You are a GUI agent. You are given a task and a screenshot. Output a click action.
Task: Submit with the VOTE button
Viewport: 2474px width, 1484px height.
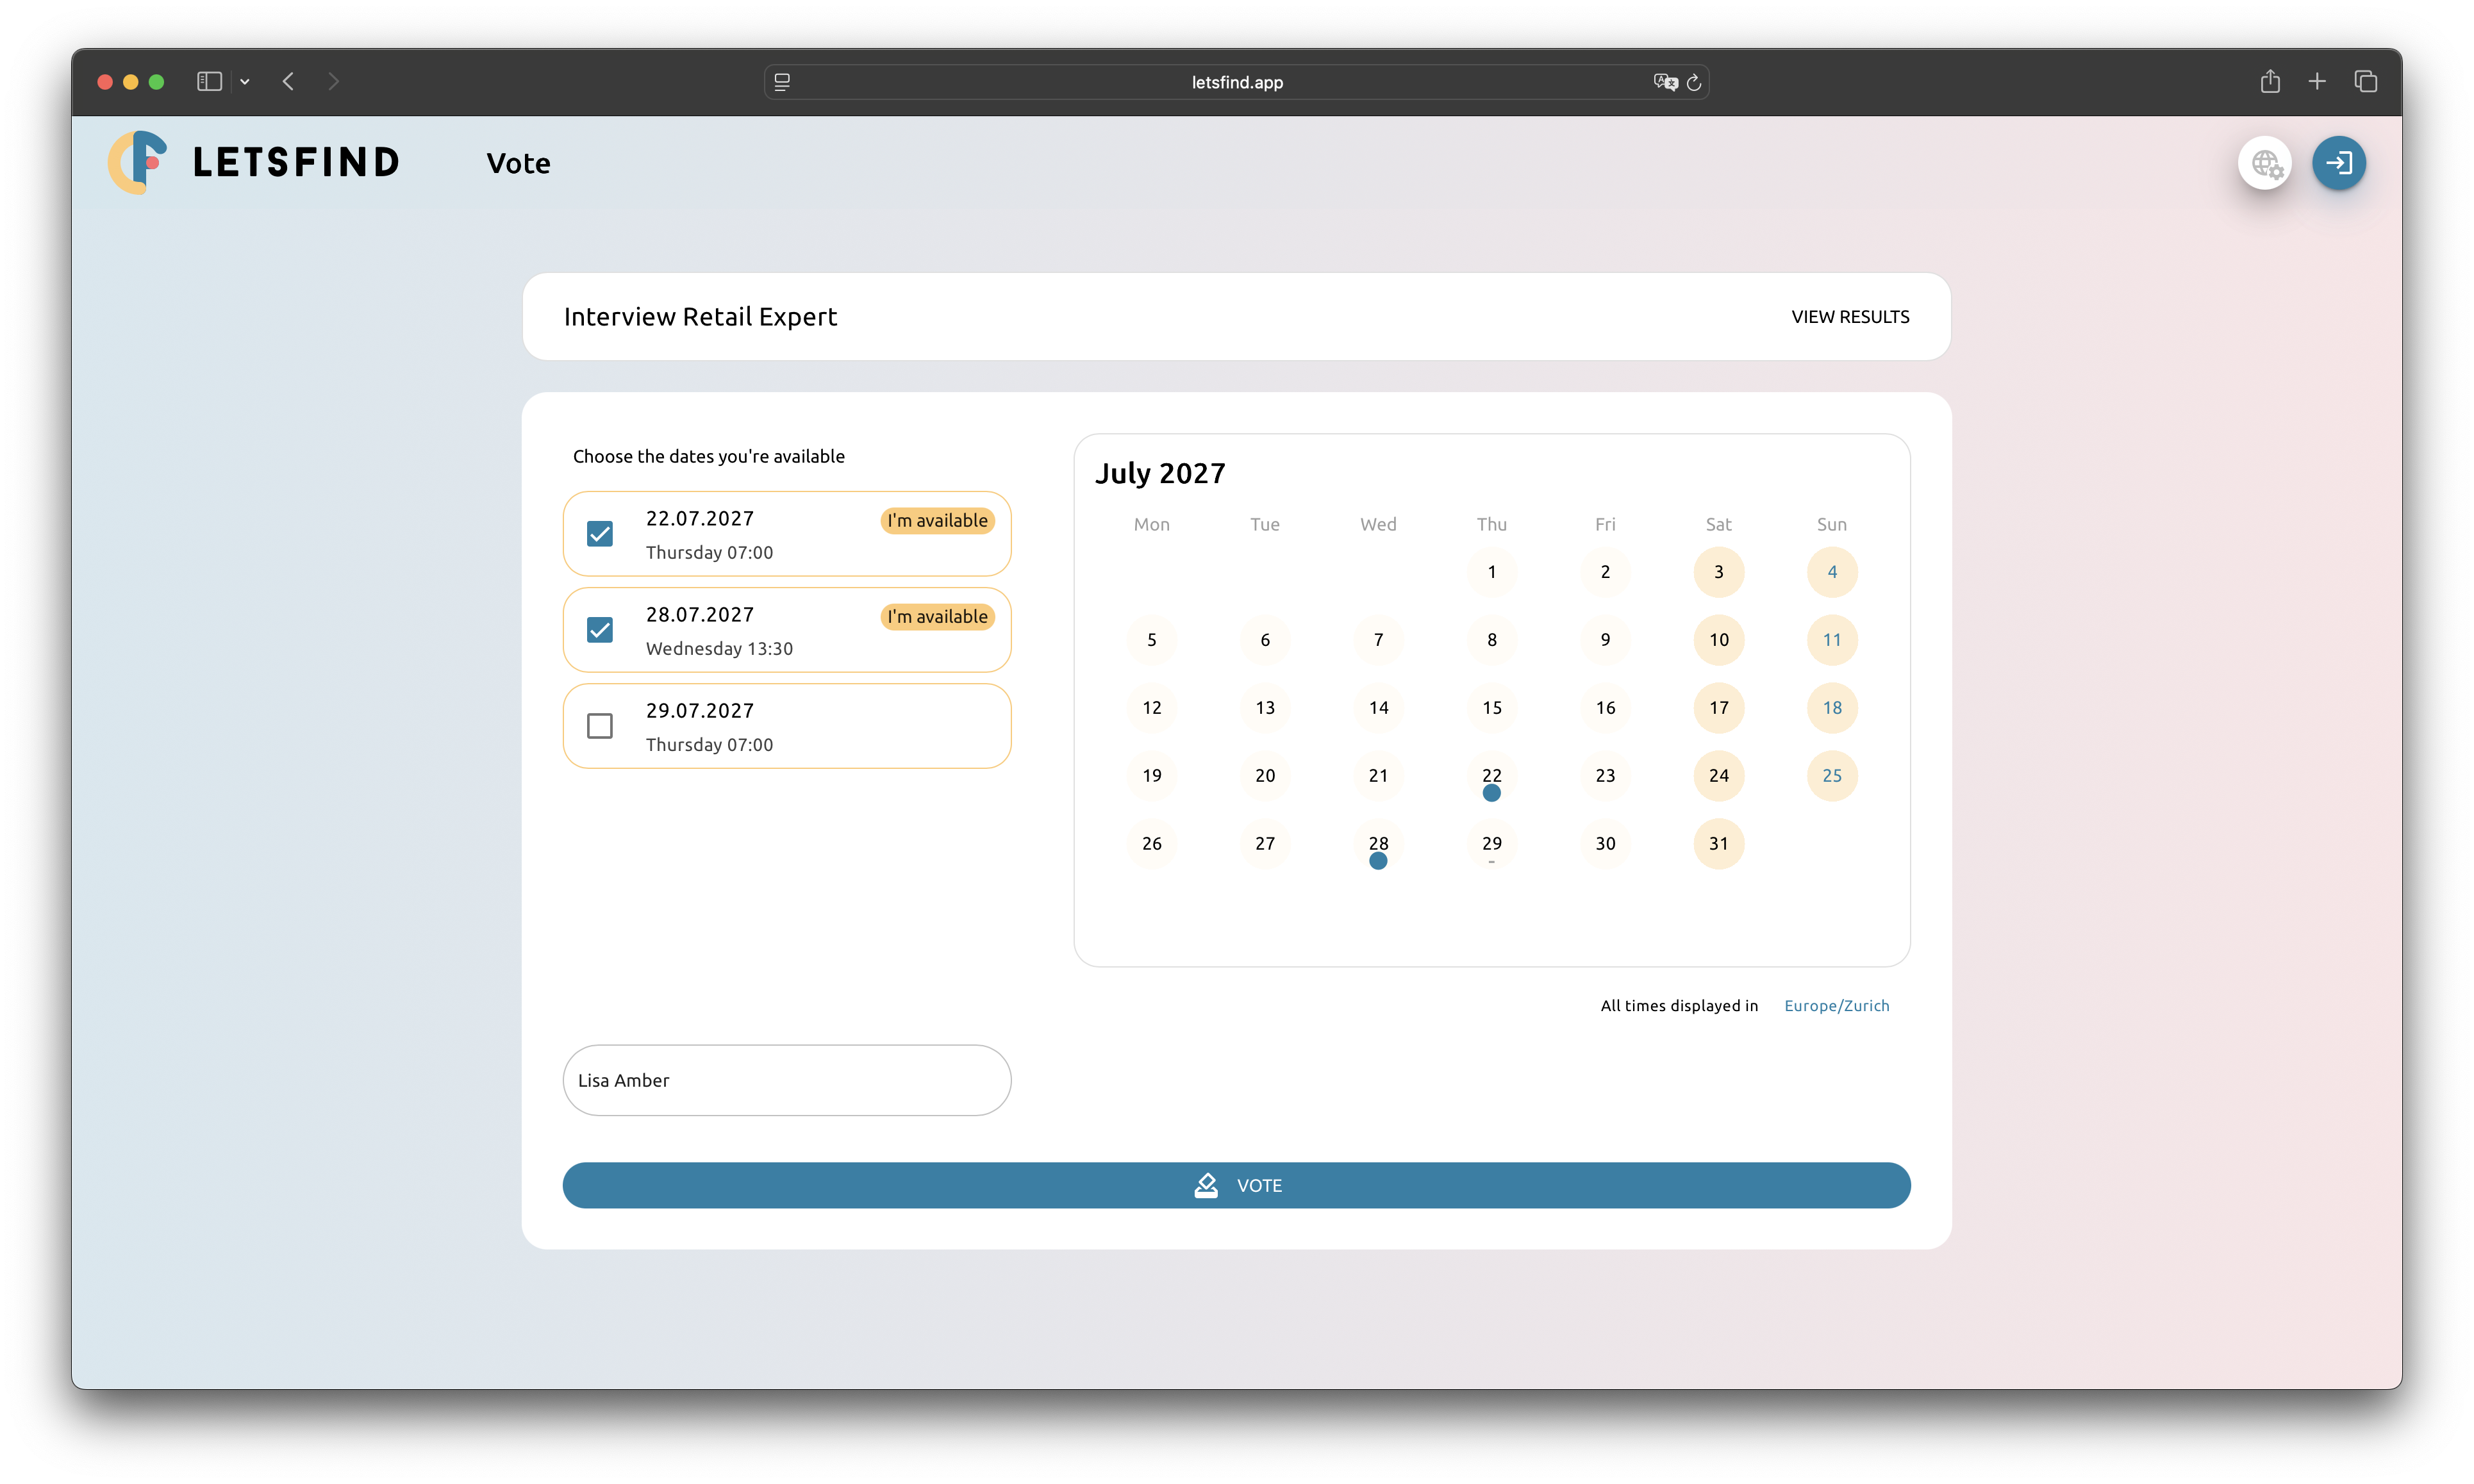(x=1237, y=1185)
